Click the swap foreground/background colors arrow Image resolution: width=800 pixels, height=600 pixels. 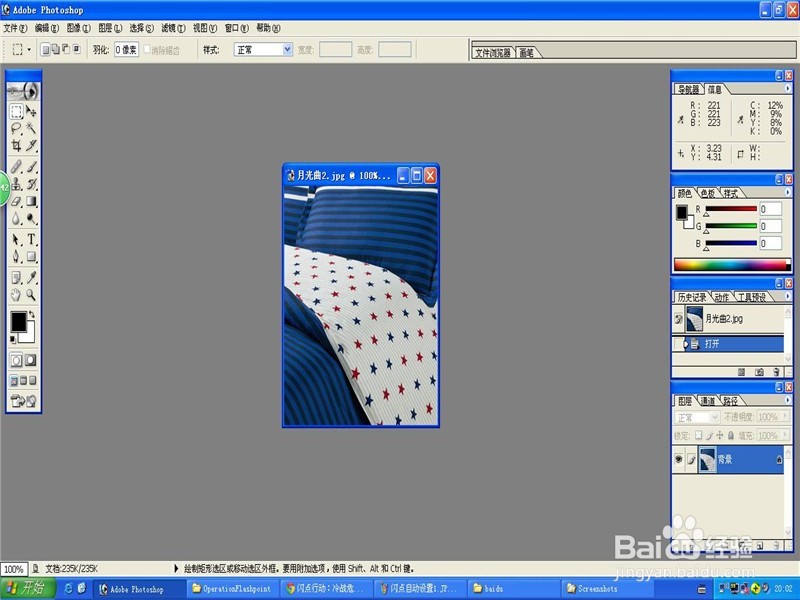[x=32, y=314]
